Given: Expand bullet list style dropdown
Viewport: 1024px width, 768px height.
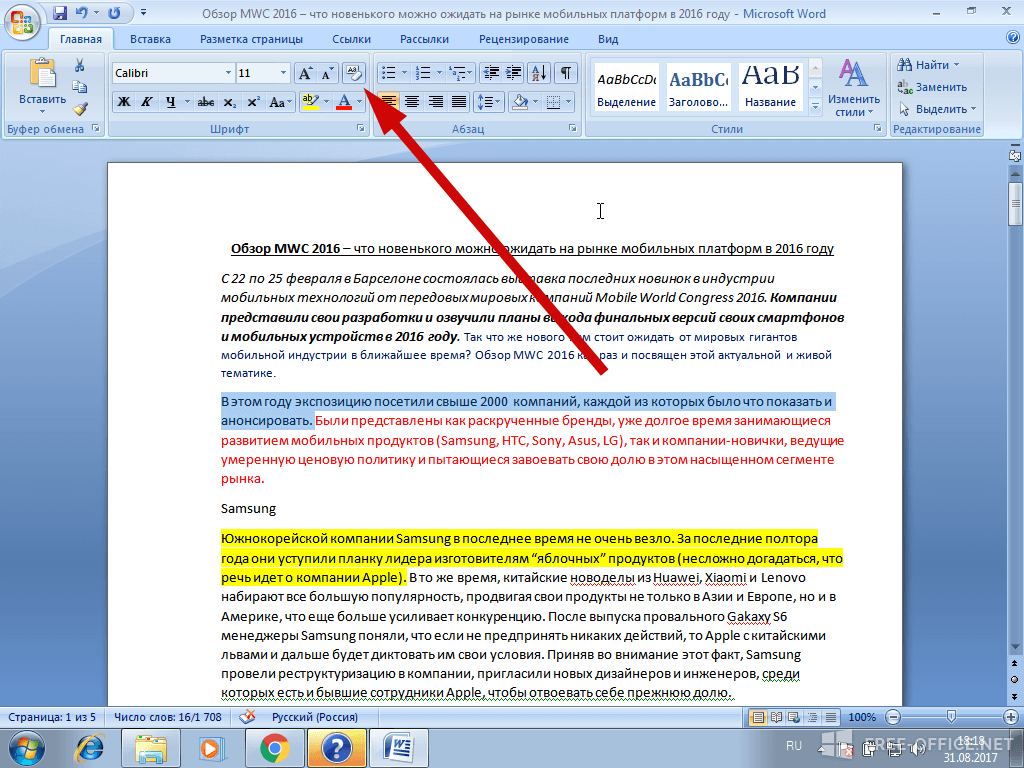Looking at the screenshot, I should coord(404,73).
